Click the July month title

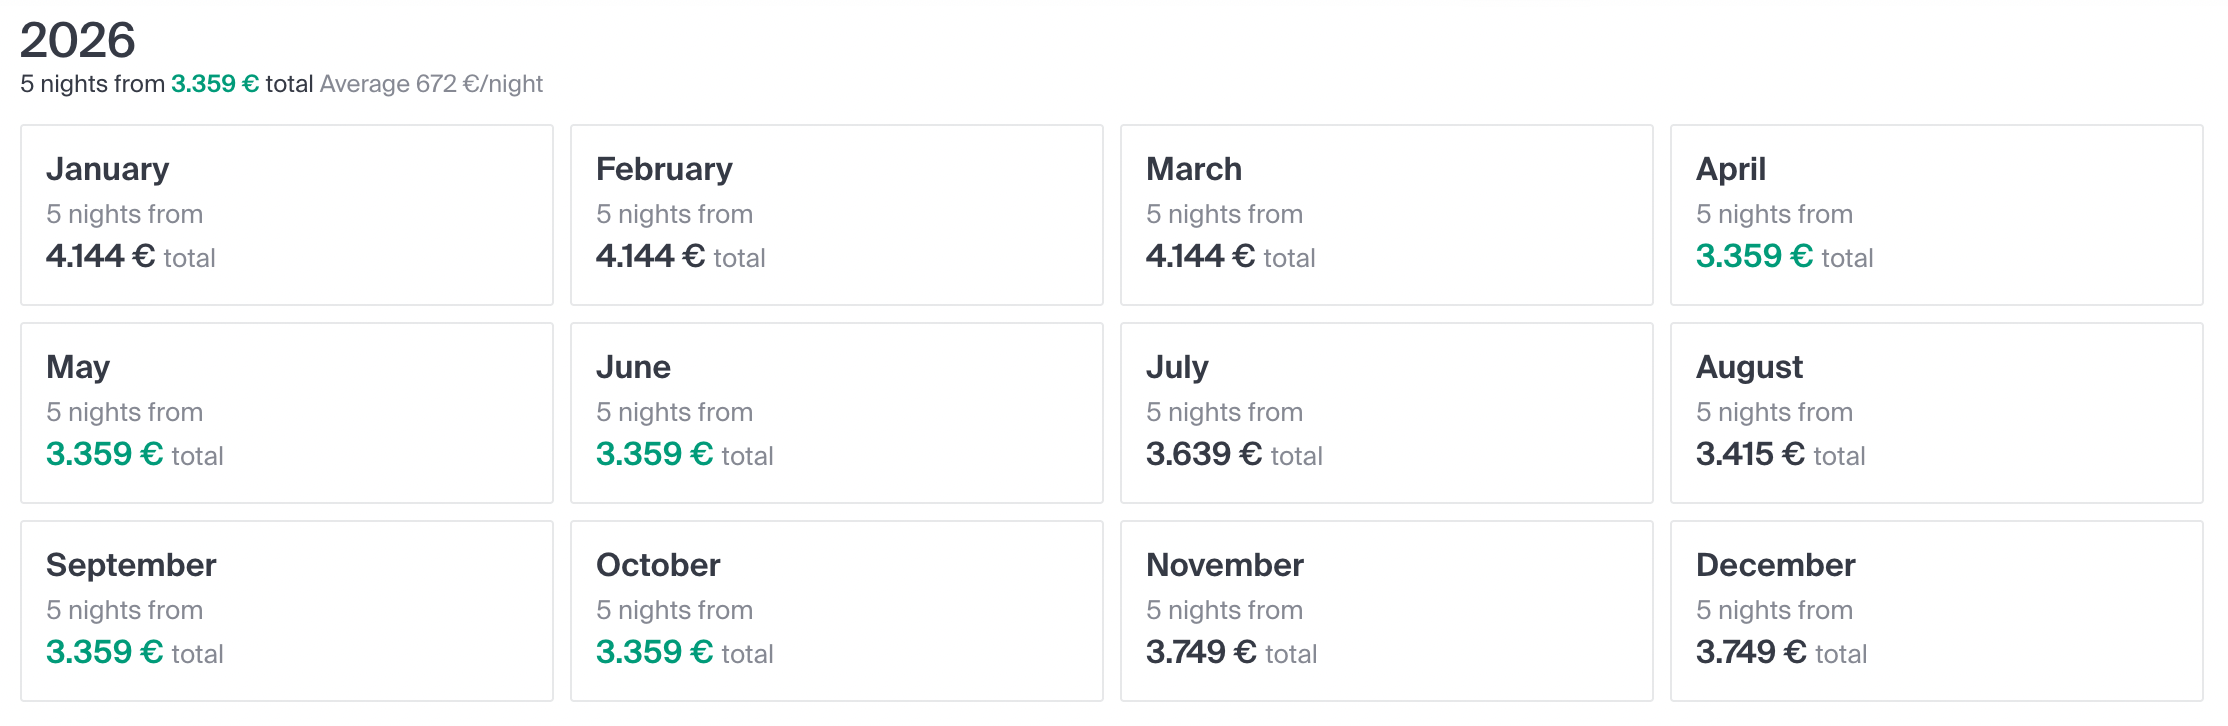pyautogui.click(x=1177, y=367)
